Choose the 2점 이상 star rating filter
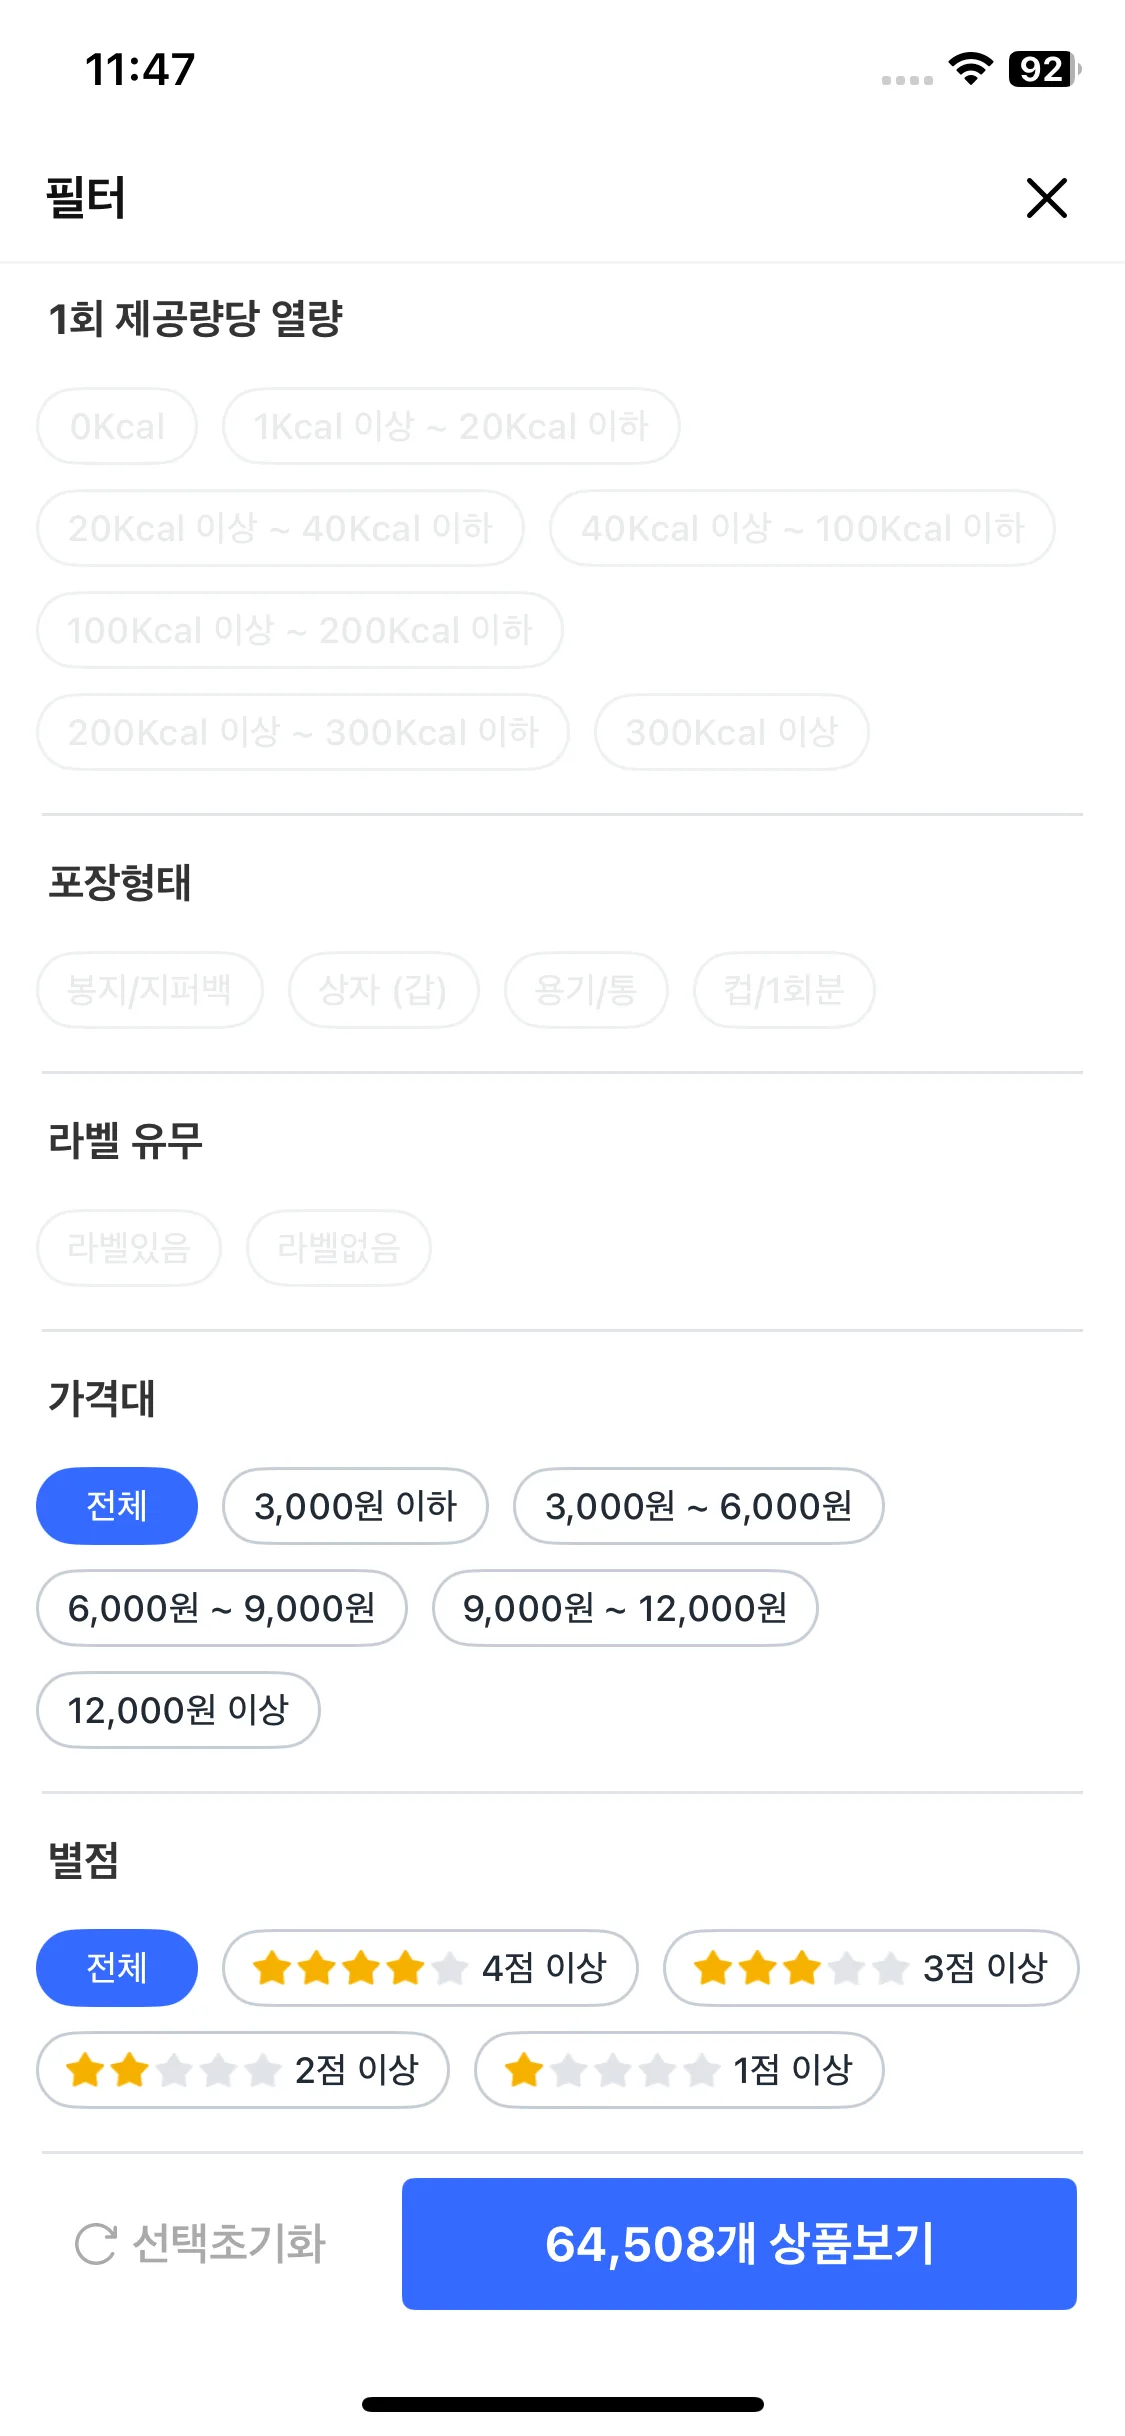Screen dimensions: 1125x2436 pos(243,2070)
